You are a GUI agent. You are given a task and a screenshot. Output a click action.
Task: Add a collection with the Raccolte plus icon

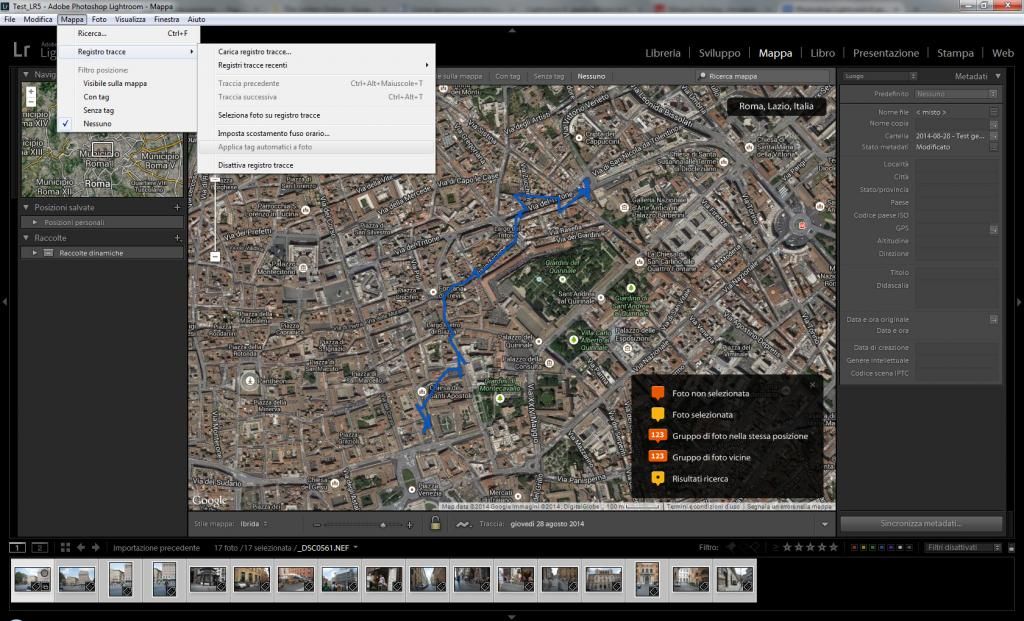(177, 238)
